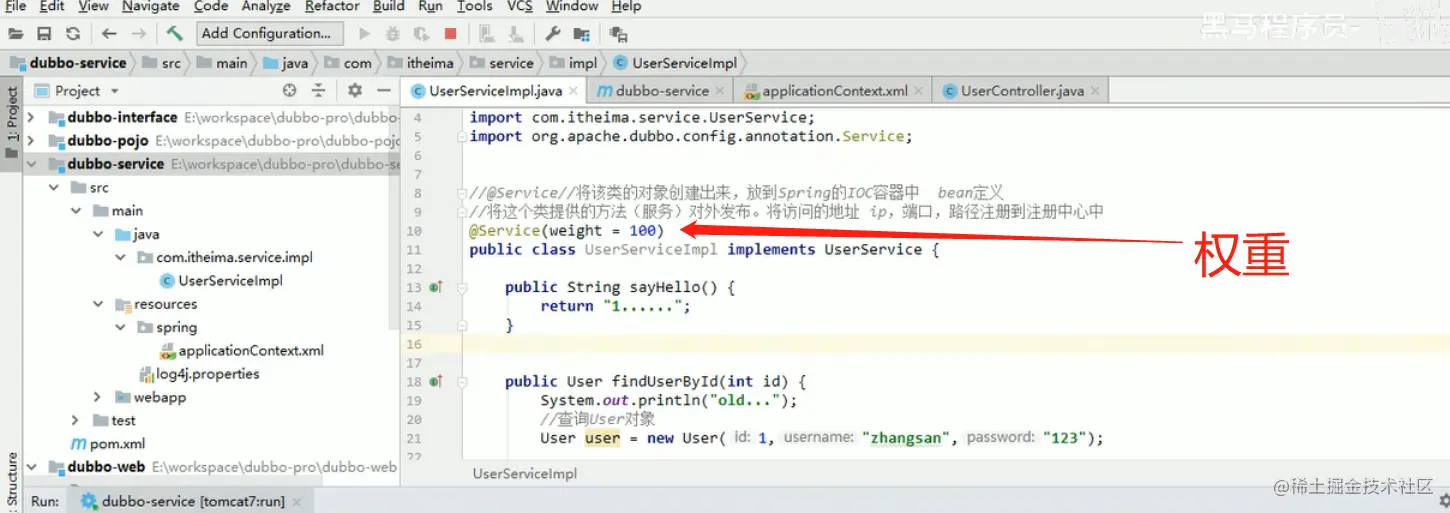1450x513 pixels.
Task: Click UserServiceImpl editor breadcrumb at bottom
Action: coord(525,473)
